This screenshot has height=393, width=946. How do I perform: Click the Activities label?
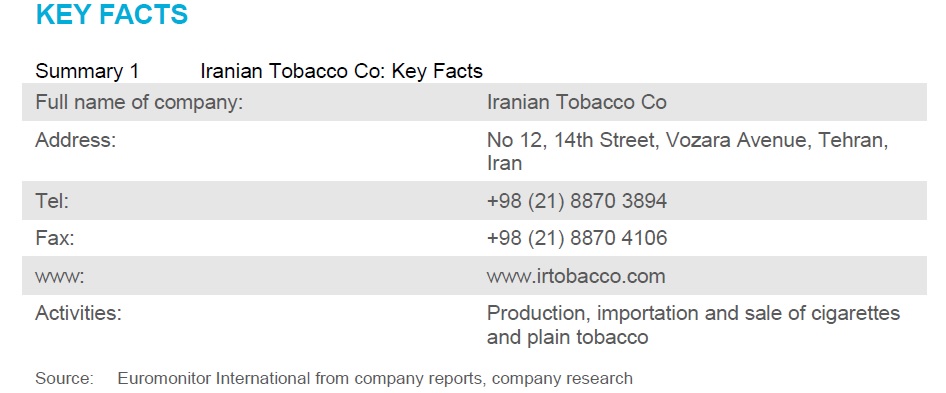[x=78, y=313]
